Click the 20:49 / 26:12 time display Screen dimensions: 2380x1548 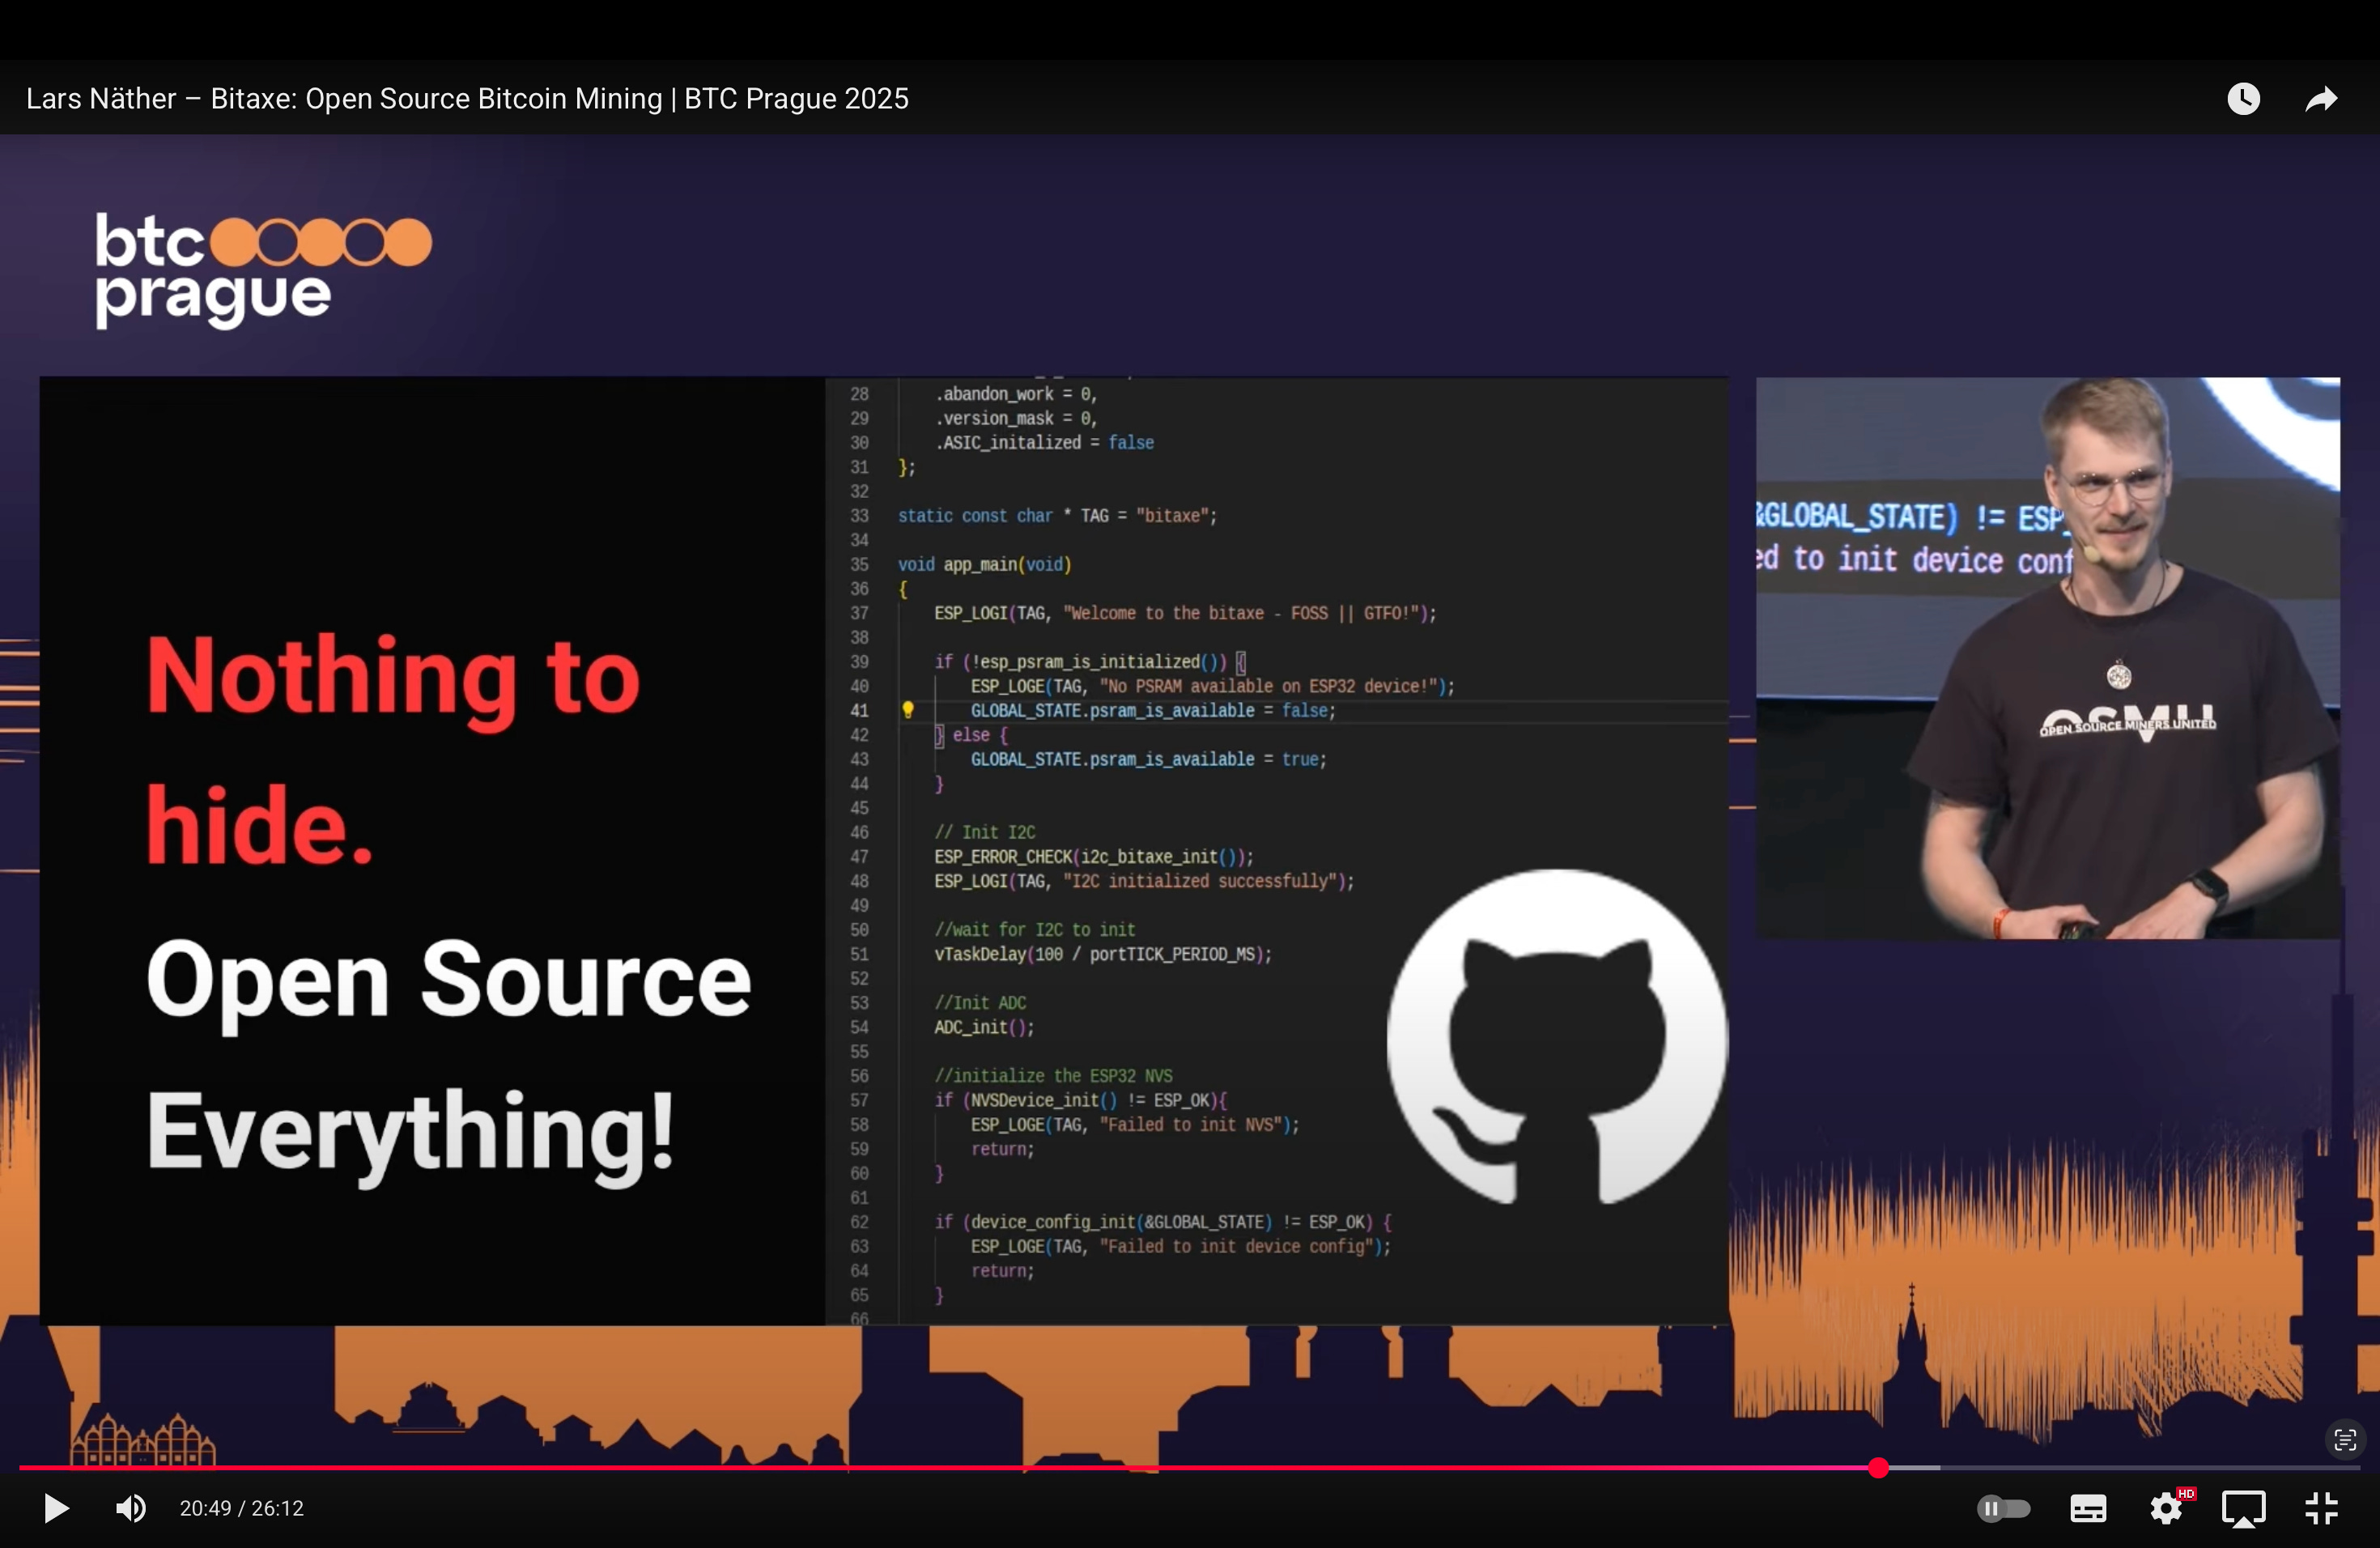241,1508
